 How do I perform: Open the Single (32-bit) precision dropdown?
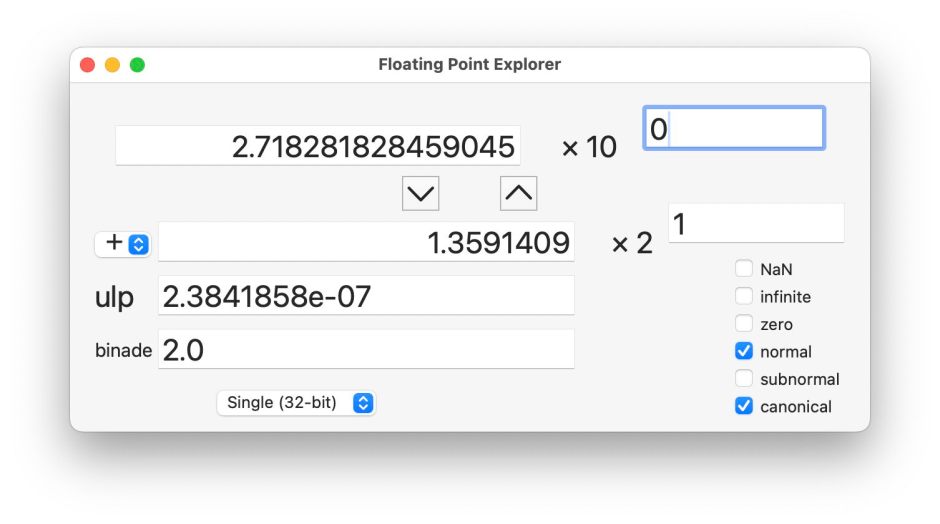(x=296, y=403)
